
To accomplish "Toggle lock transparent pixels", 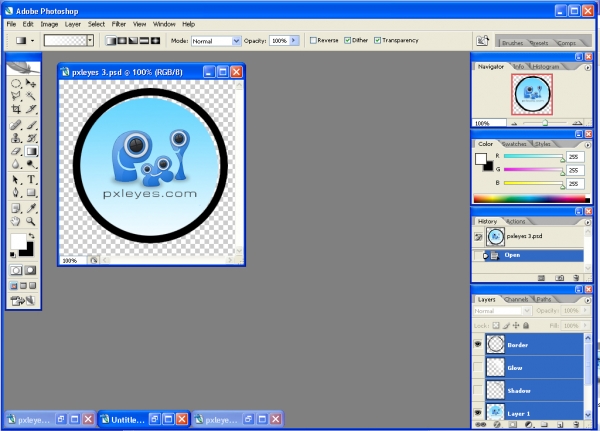I will [x=496, y=325].
